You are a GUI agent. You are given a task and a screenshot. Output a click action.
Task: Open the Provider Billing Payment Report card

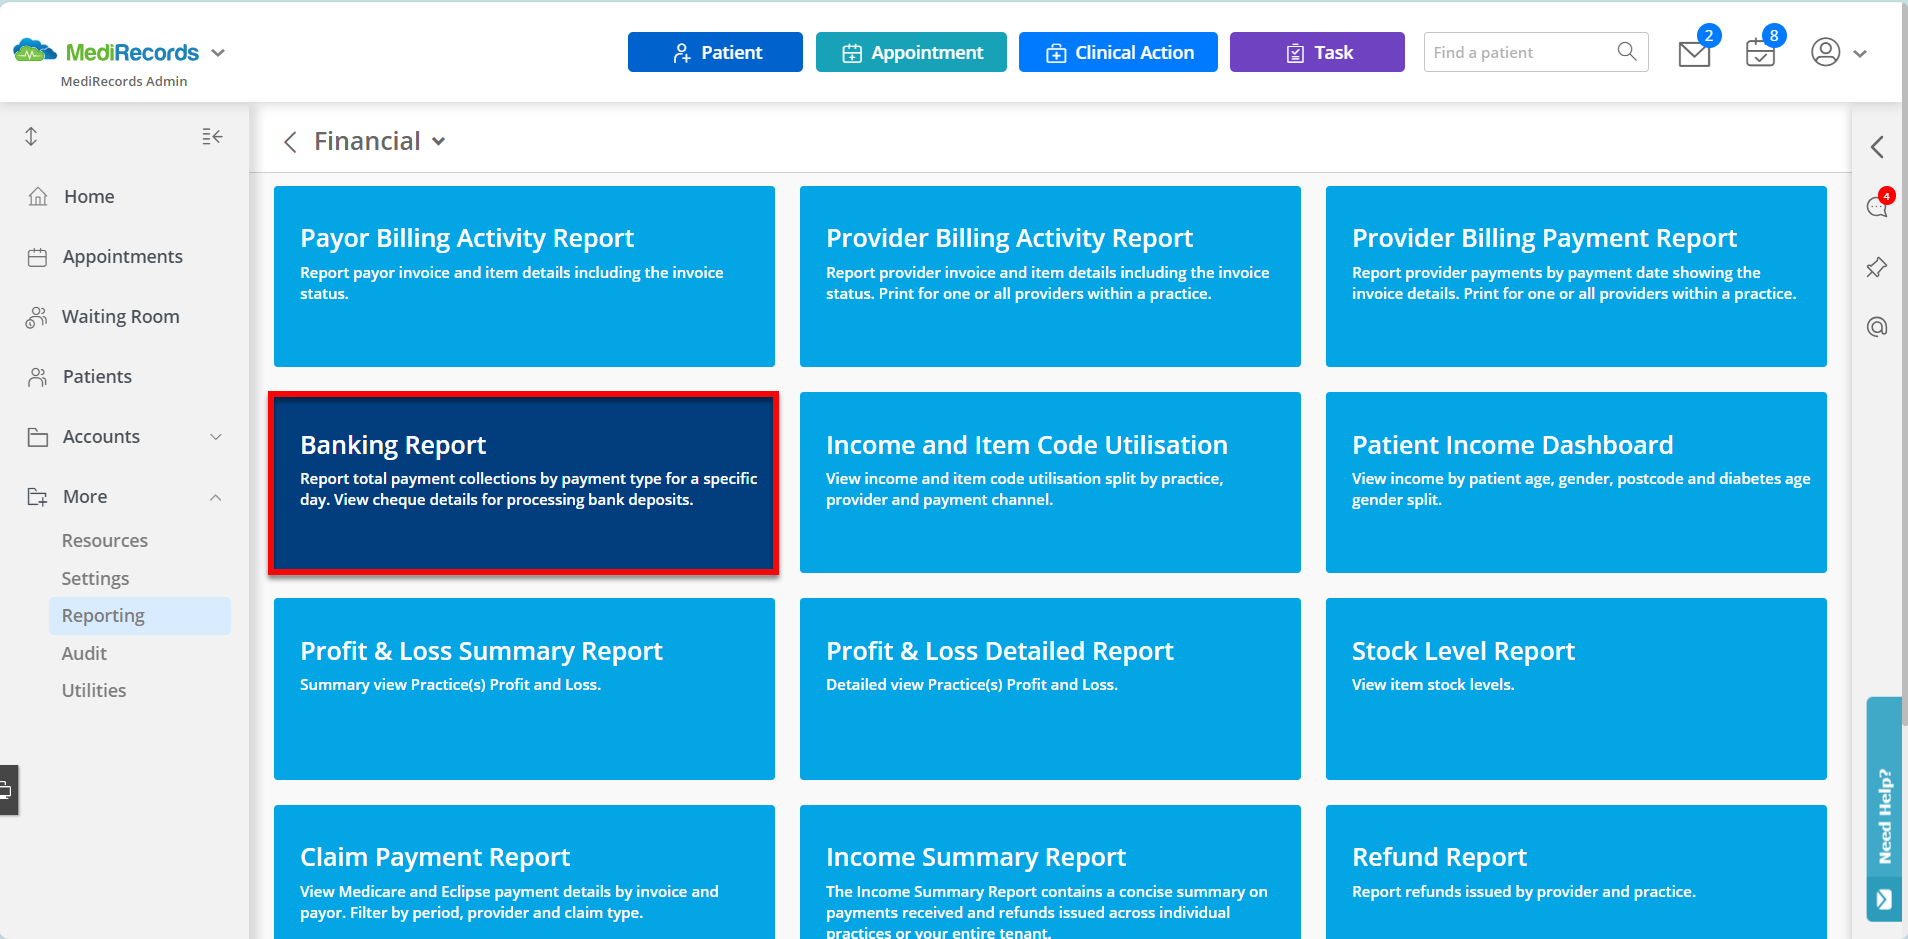[1576, 276]
